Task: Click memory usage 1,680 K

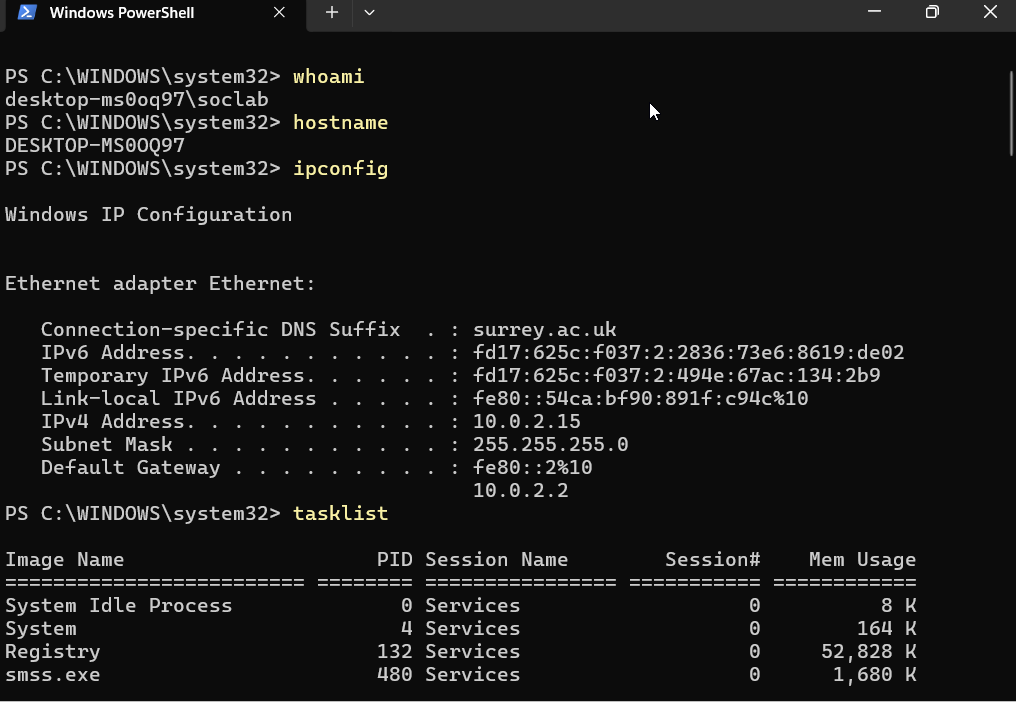Action: click(875, 675)
